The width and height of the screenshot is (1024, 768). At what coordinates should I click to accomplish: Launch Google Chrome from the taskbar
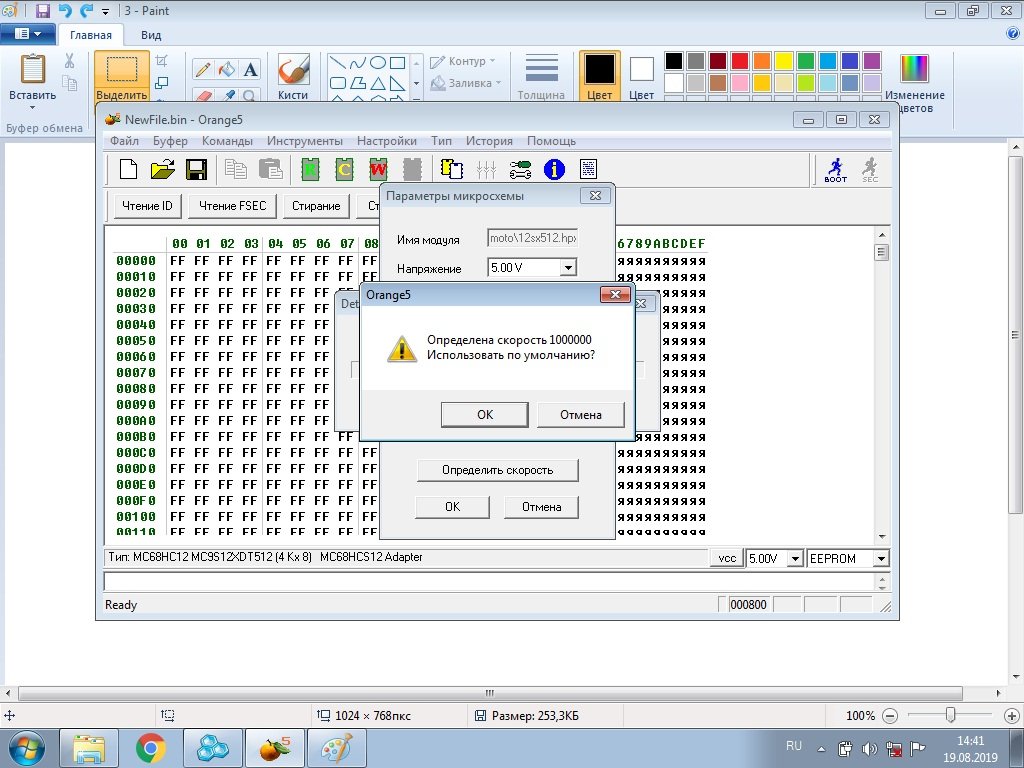pos(151,748)
